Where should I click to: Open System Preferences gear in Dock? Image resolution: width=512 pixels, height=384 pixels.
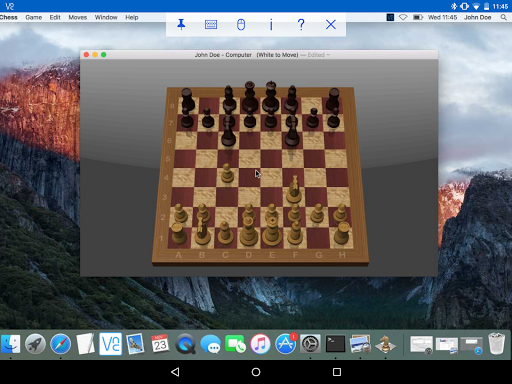(310, 344)
